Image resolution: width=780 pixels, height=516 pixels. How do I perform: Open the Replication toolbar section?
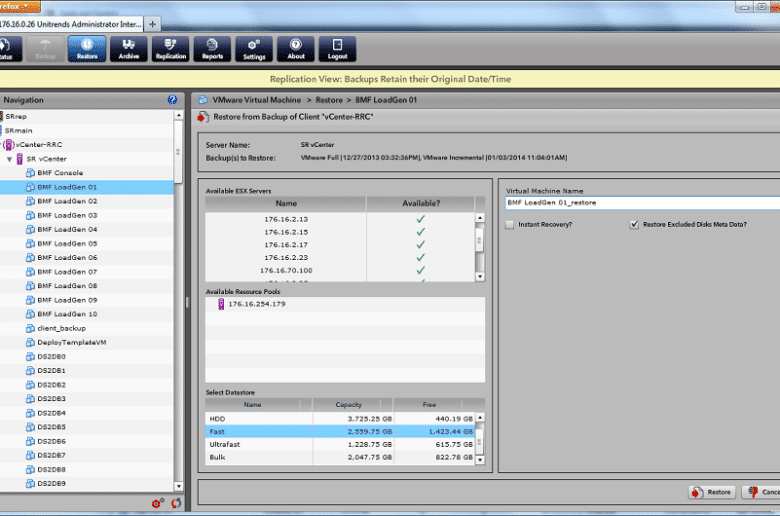[171, 49]
